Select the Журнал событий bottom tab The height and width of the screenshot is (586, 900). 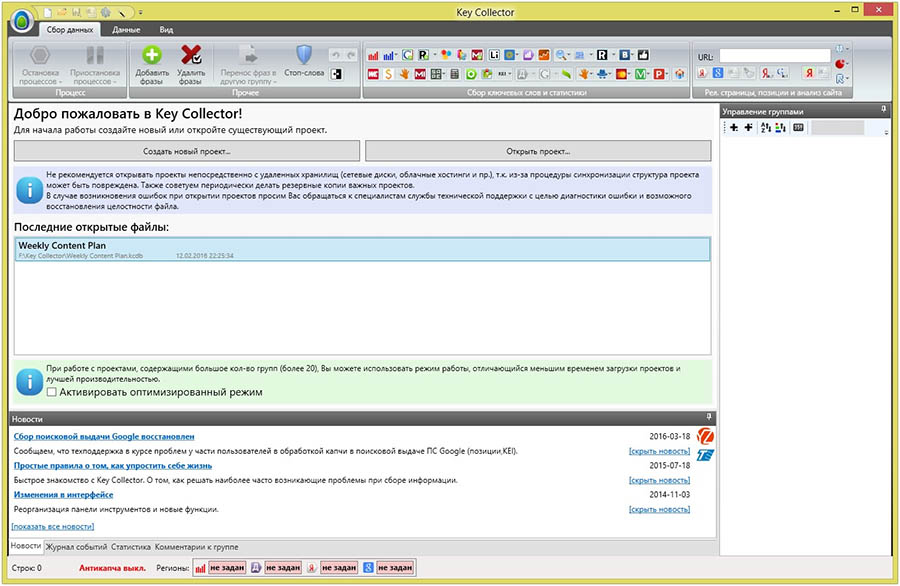coord(76,547)
